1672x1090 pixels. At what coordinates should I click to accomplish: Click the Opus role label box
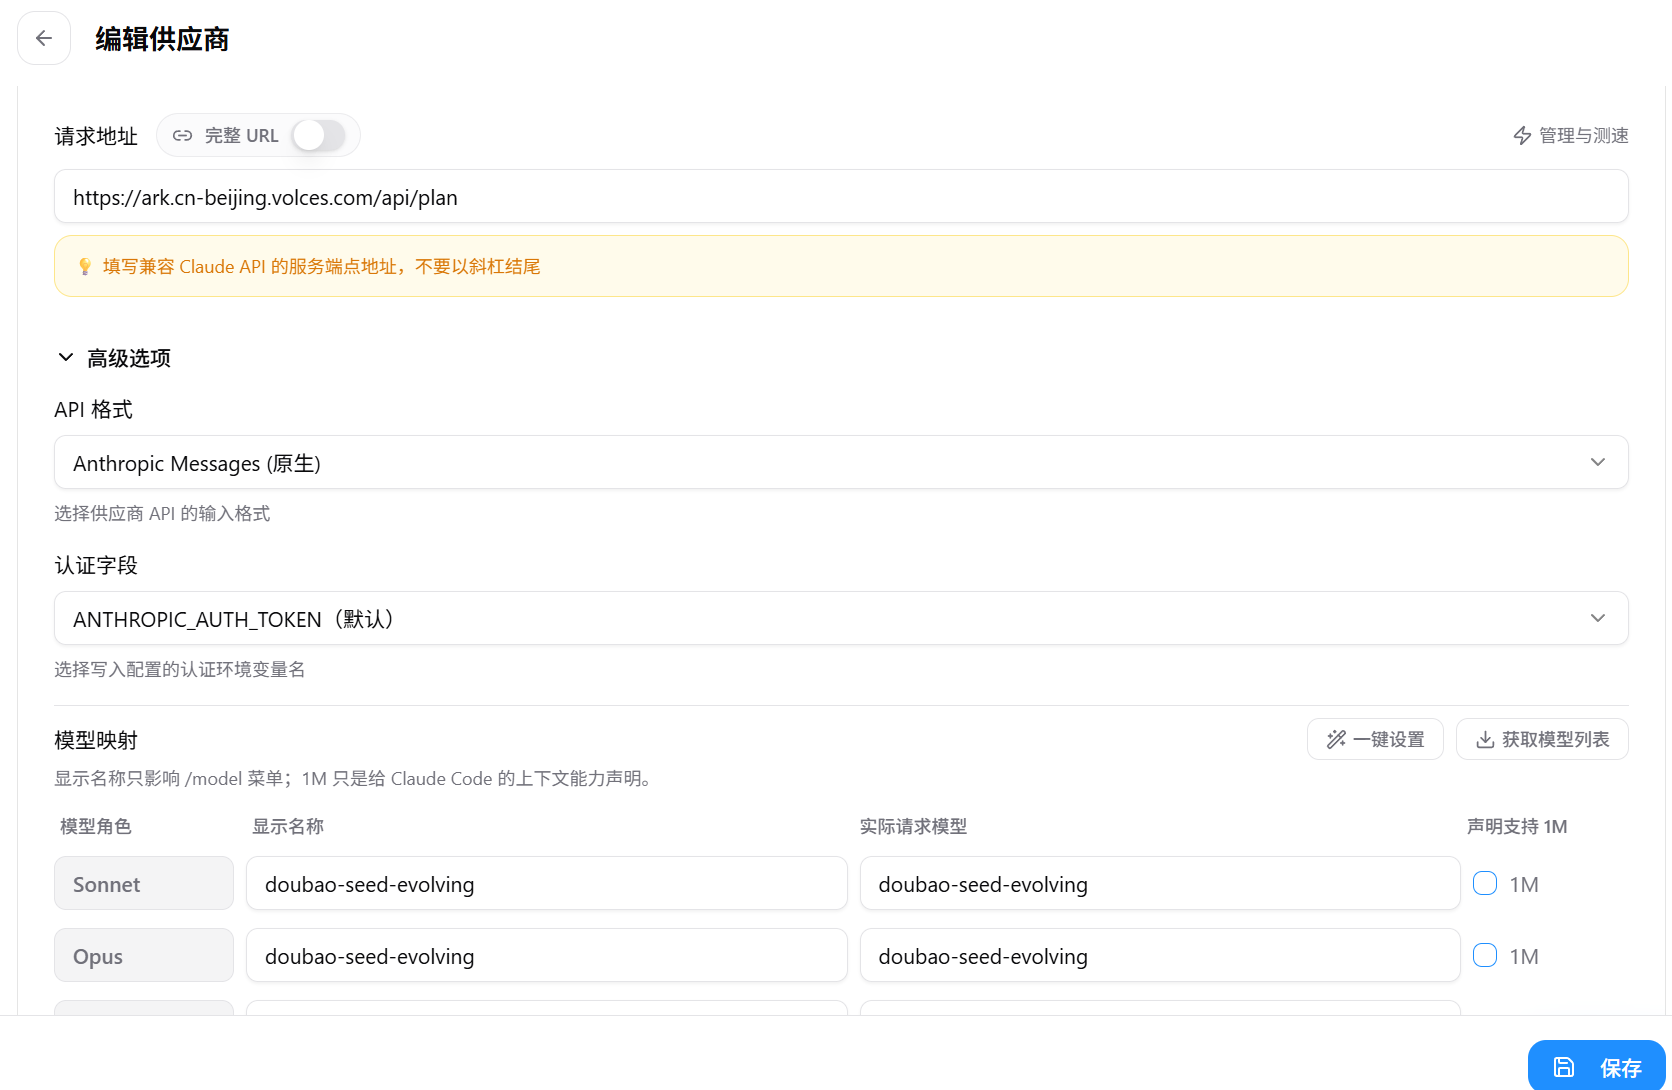[x=144, y=955]
